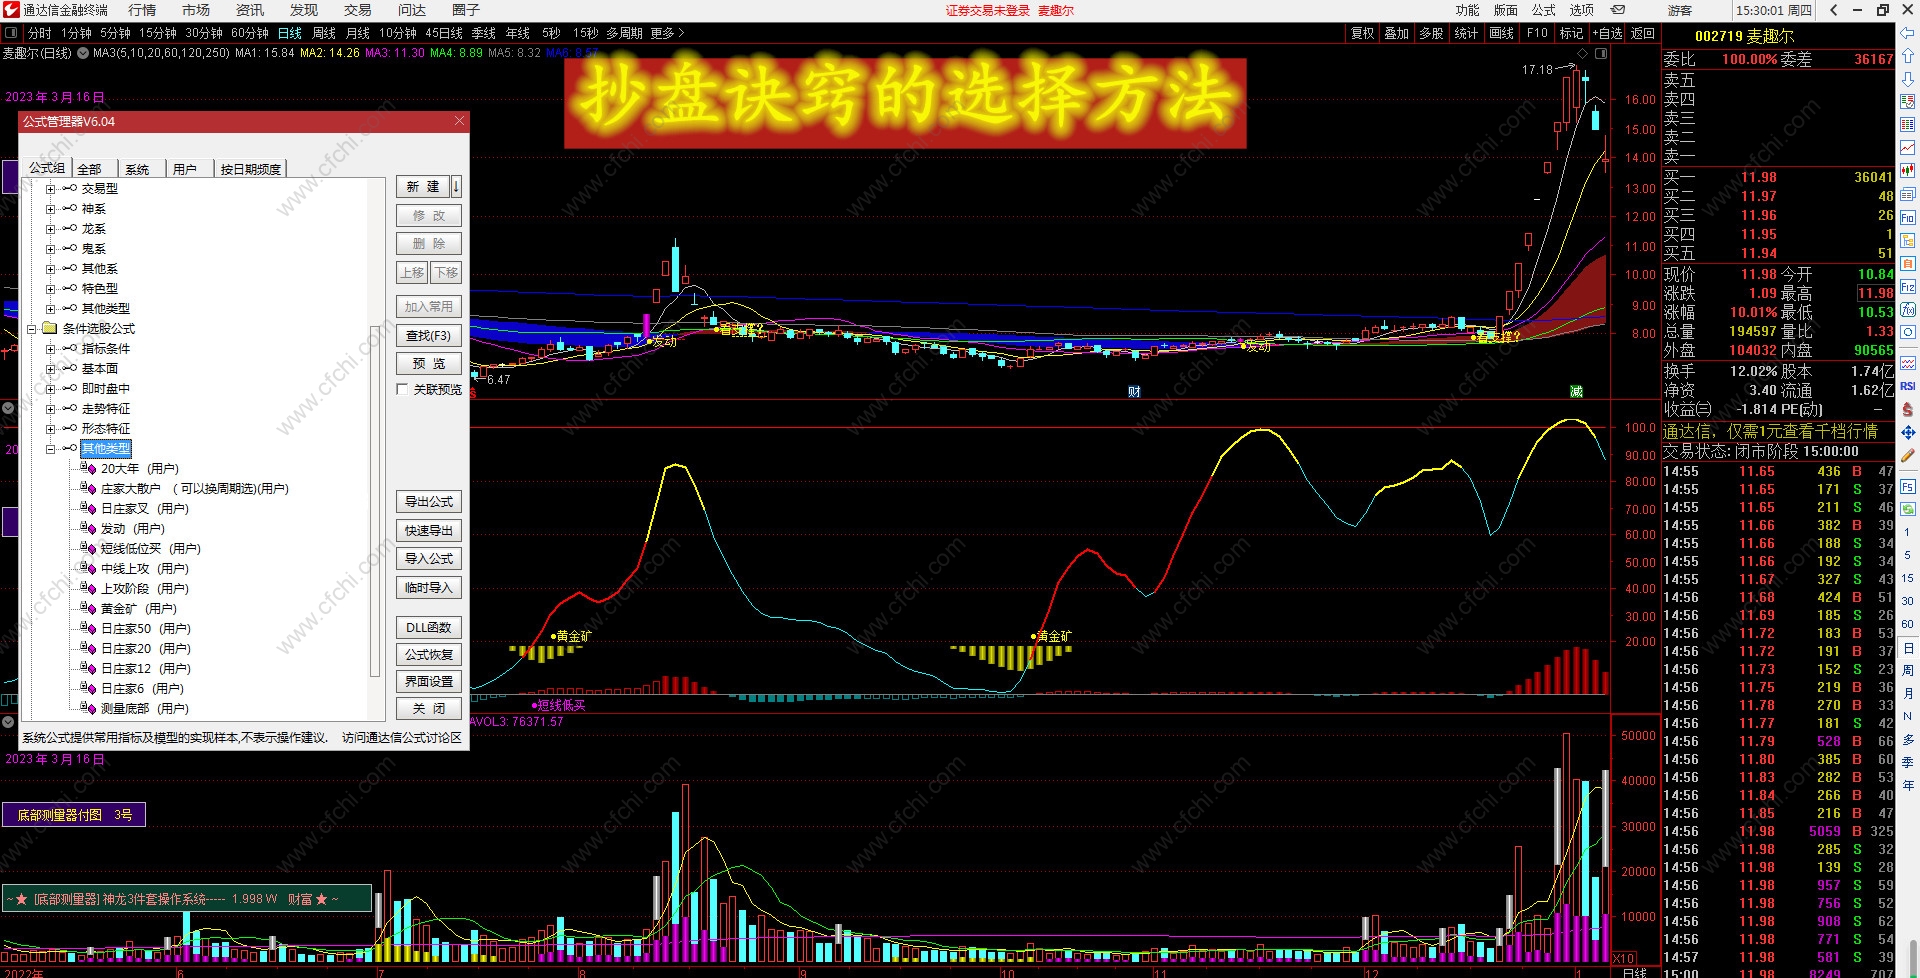1920x978 pixels.
Task: Toggle the 复权 option in chart toolbar
Action: coord(1362,33)
